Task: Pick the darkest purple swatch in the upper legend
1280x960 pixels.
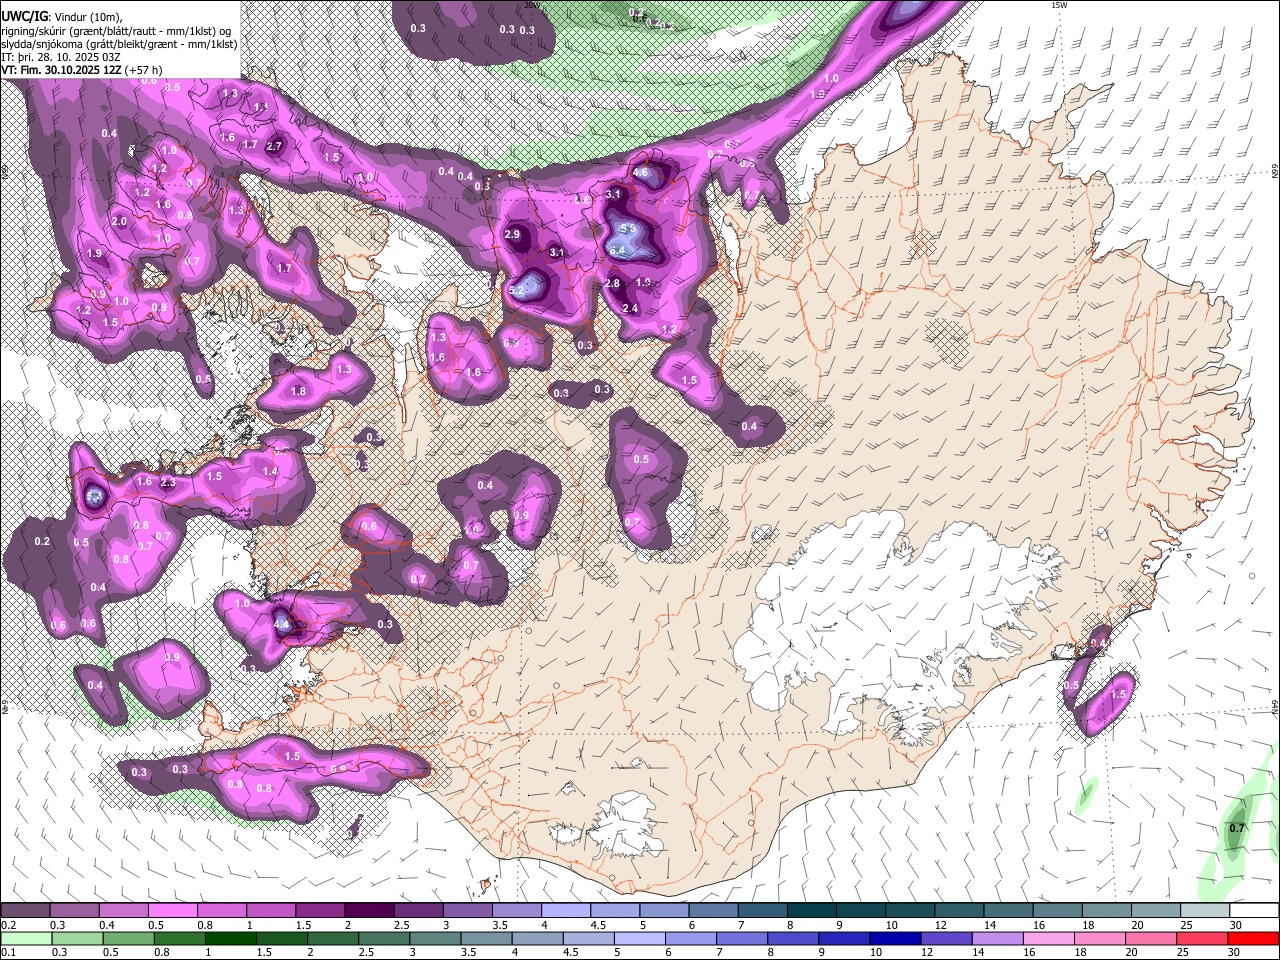Action: point(370,911)
